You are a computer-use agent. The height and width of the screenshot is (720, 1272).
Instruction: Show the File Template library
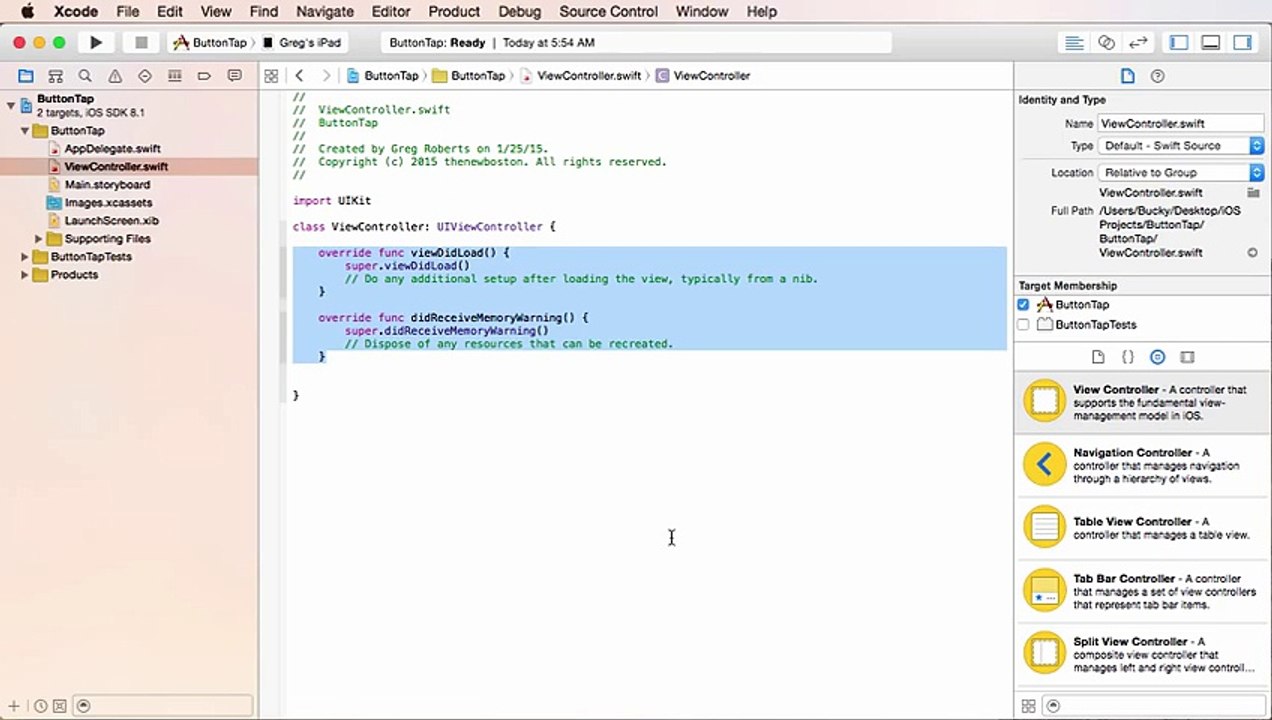click(x=1098, y=357)
